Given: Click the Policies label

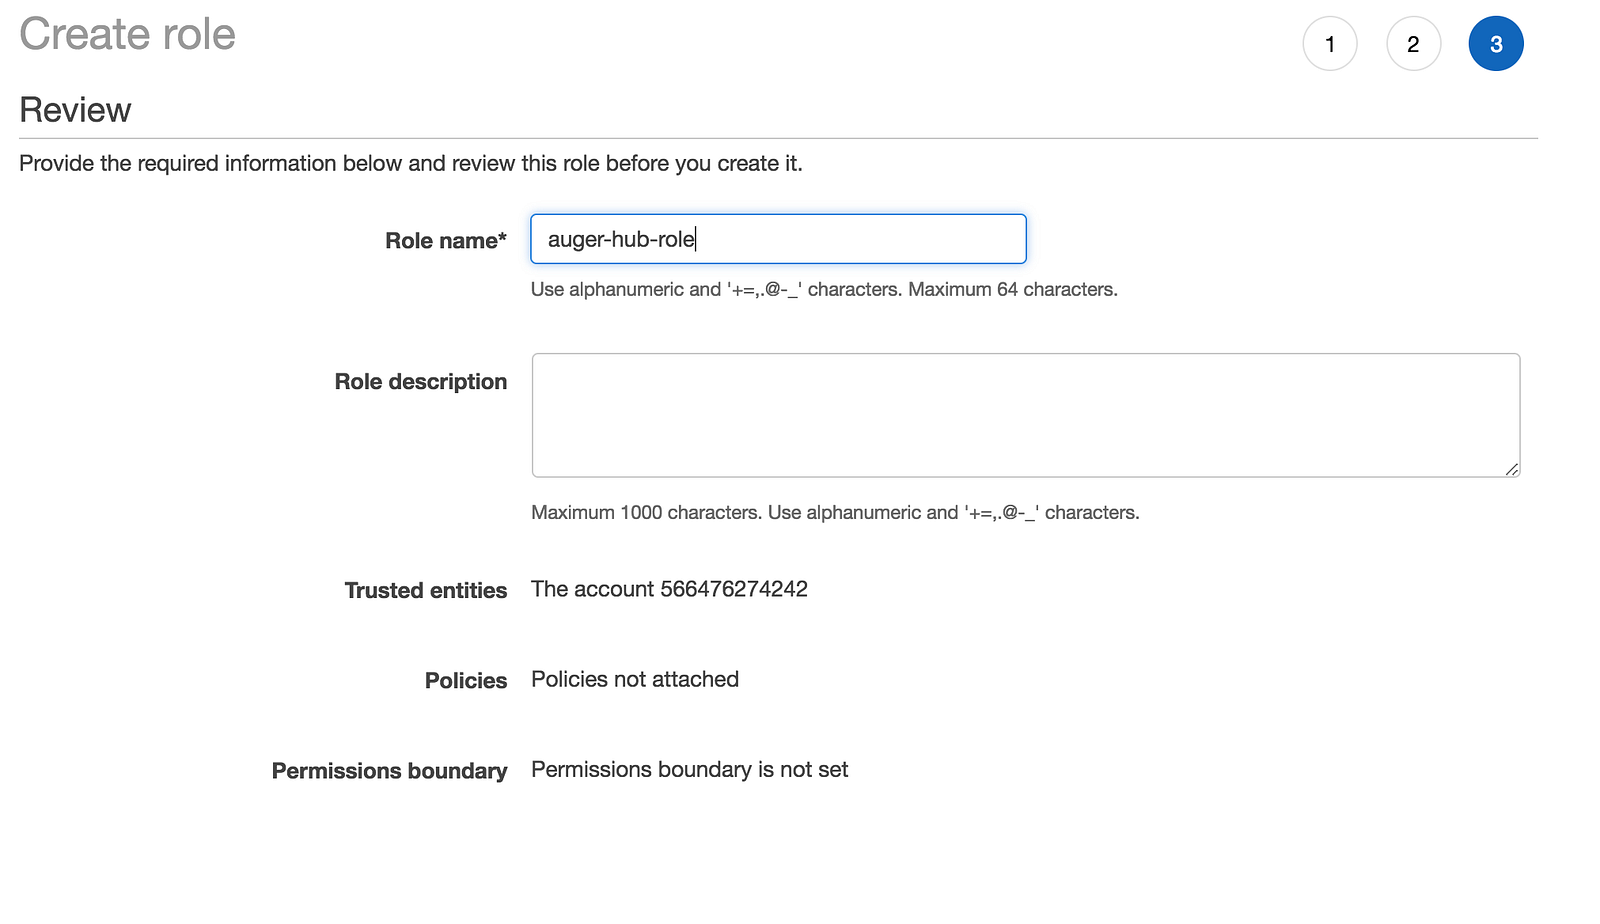Looking at the screenshot, I should [465, 681].
